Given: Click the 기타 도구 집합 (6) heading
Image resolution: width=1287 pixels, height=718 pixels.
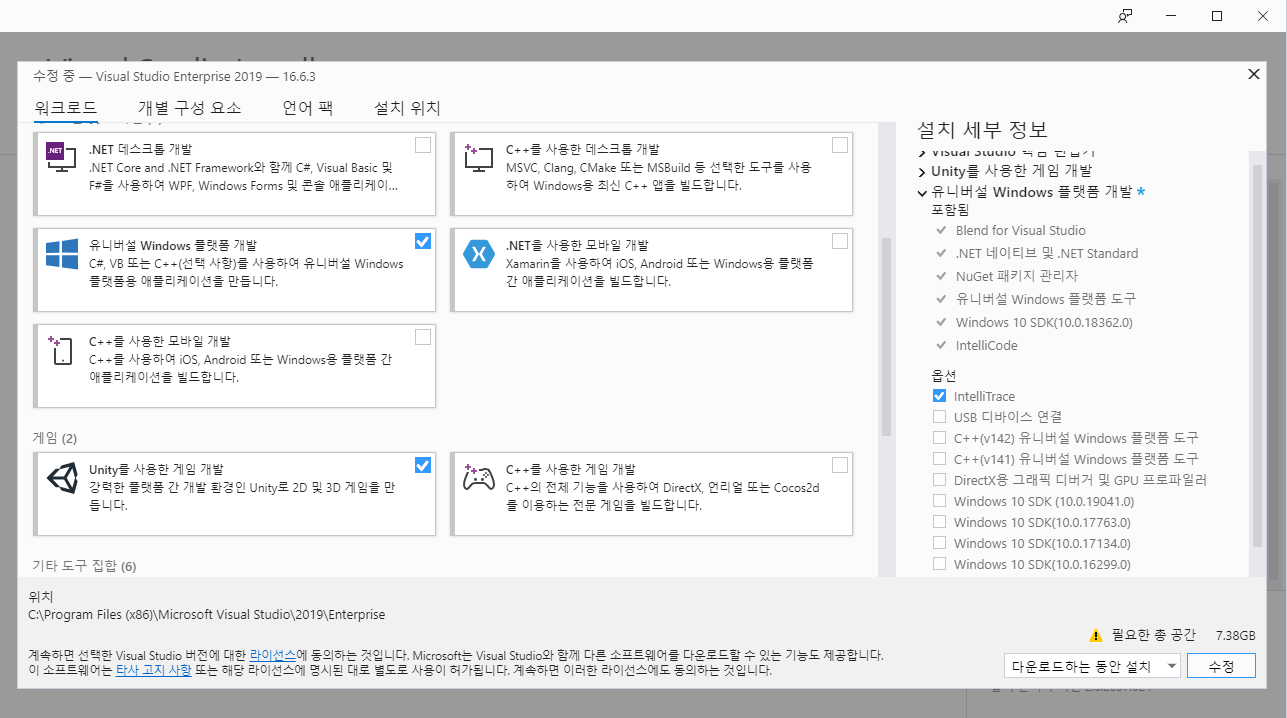Looking at the screenshot, I should 85,566.
